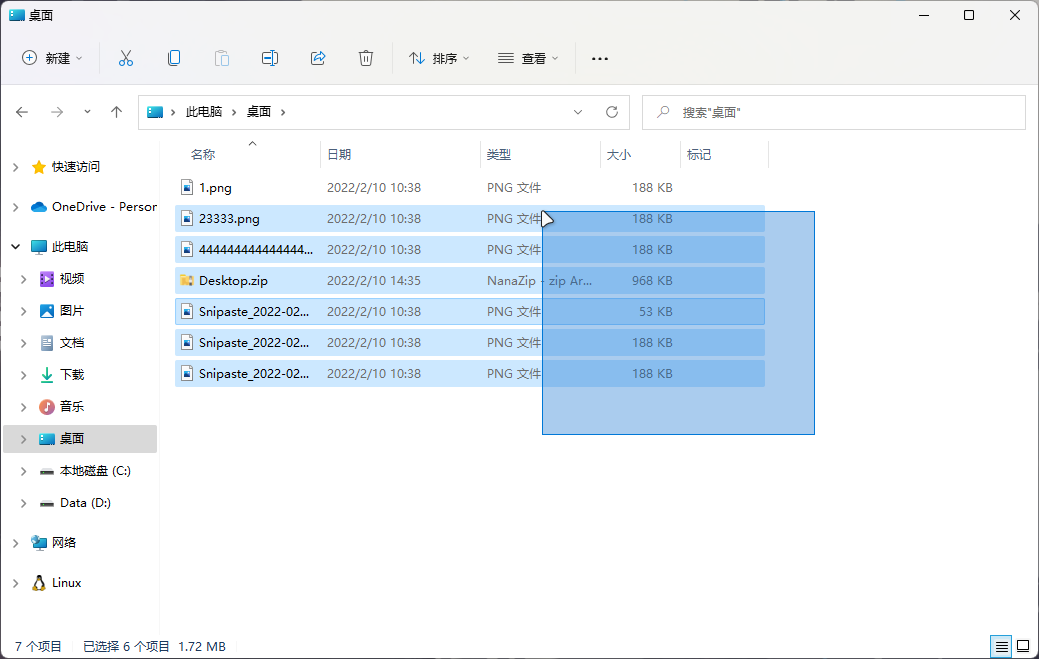Click the Paste clipboard icon

[222, 58]
